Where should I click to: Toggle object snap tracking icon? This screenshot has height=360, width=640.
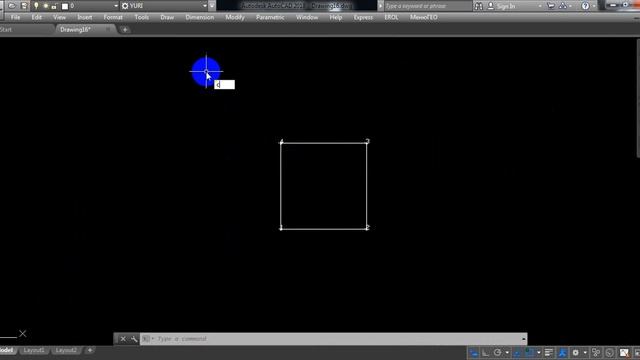tap(517, 353)
